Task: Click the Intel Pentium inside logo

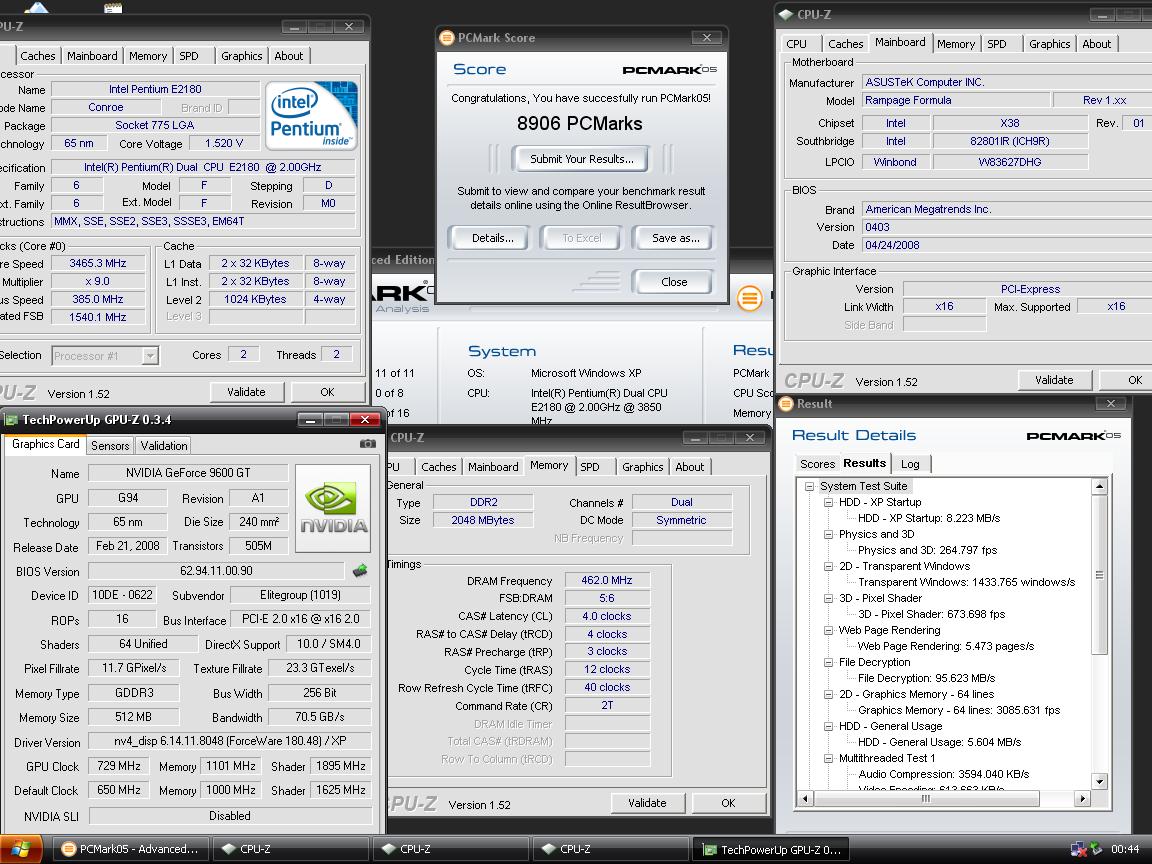Action: [312, 115]
